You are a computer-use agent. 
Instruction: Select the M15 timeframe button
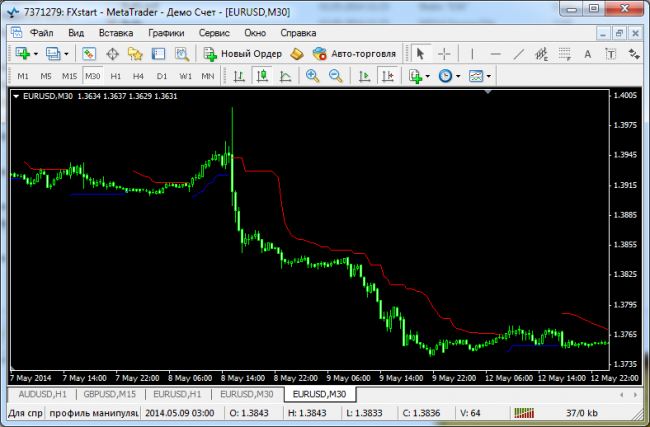pyautogui.click(x=69, y=76)
